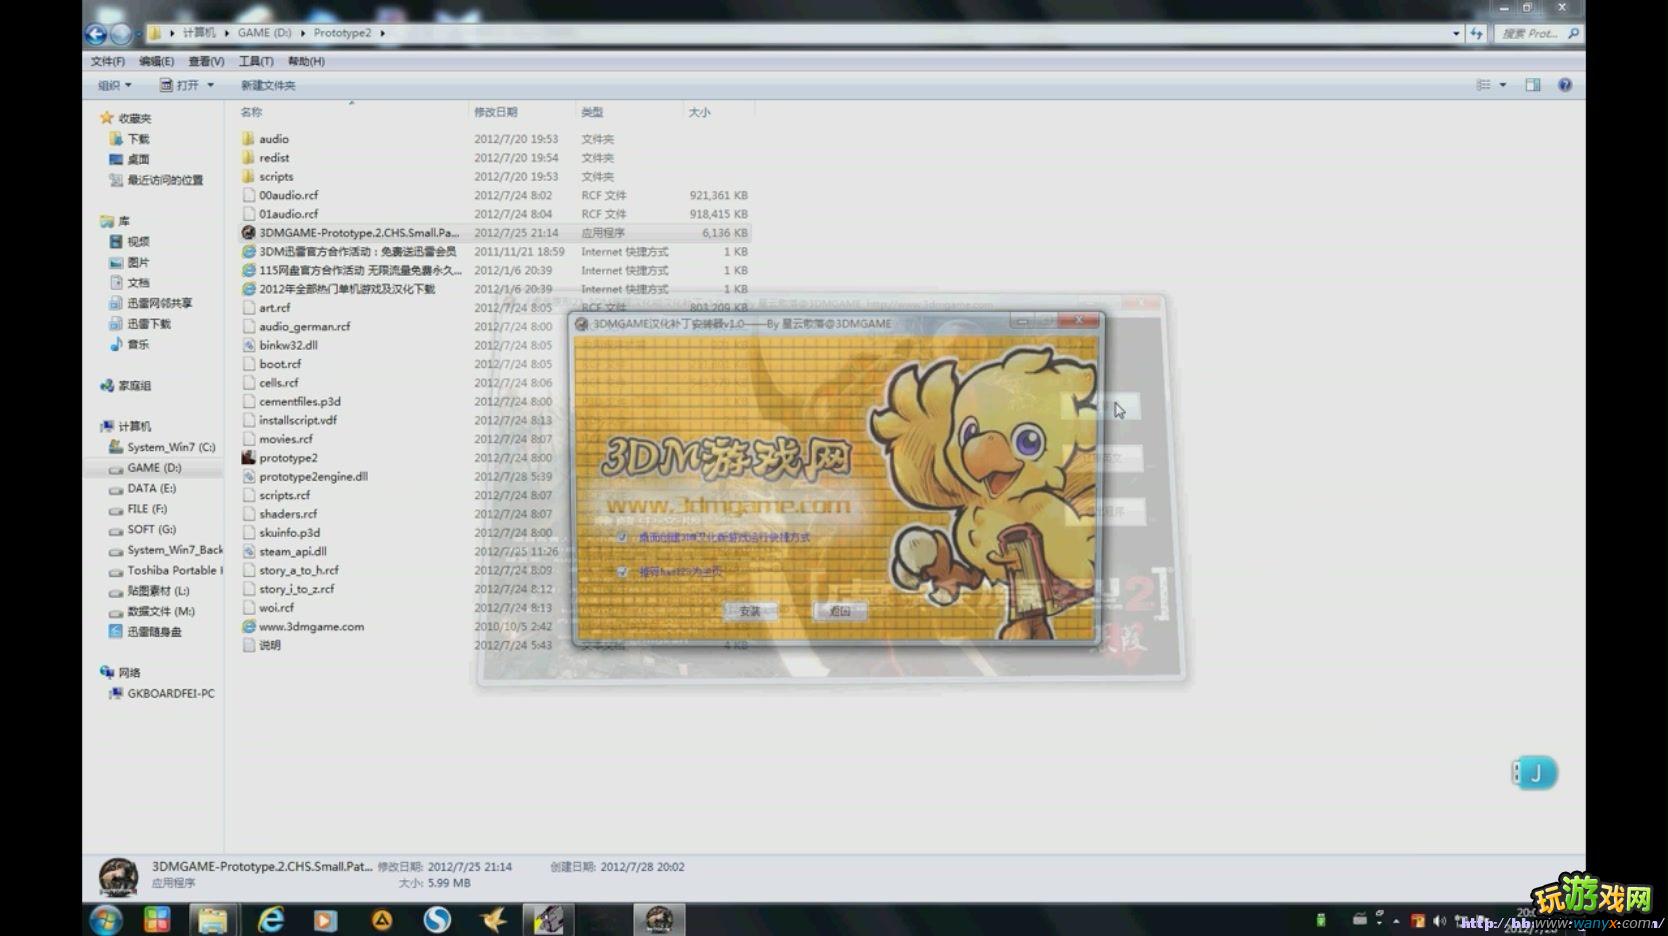Image resolution: width=1668 pixels, height=936 pixels.
Task: Open the 115 netdisk promotion shortcut icon
Action: coord(248,271)
